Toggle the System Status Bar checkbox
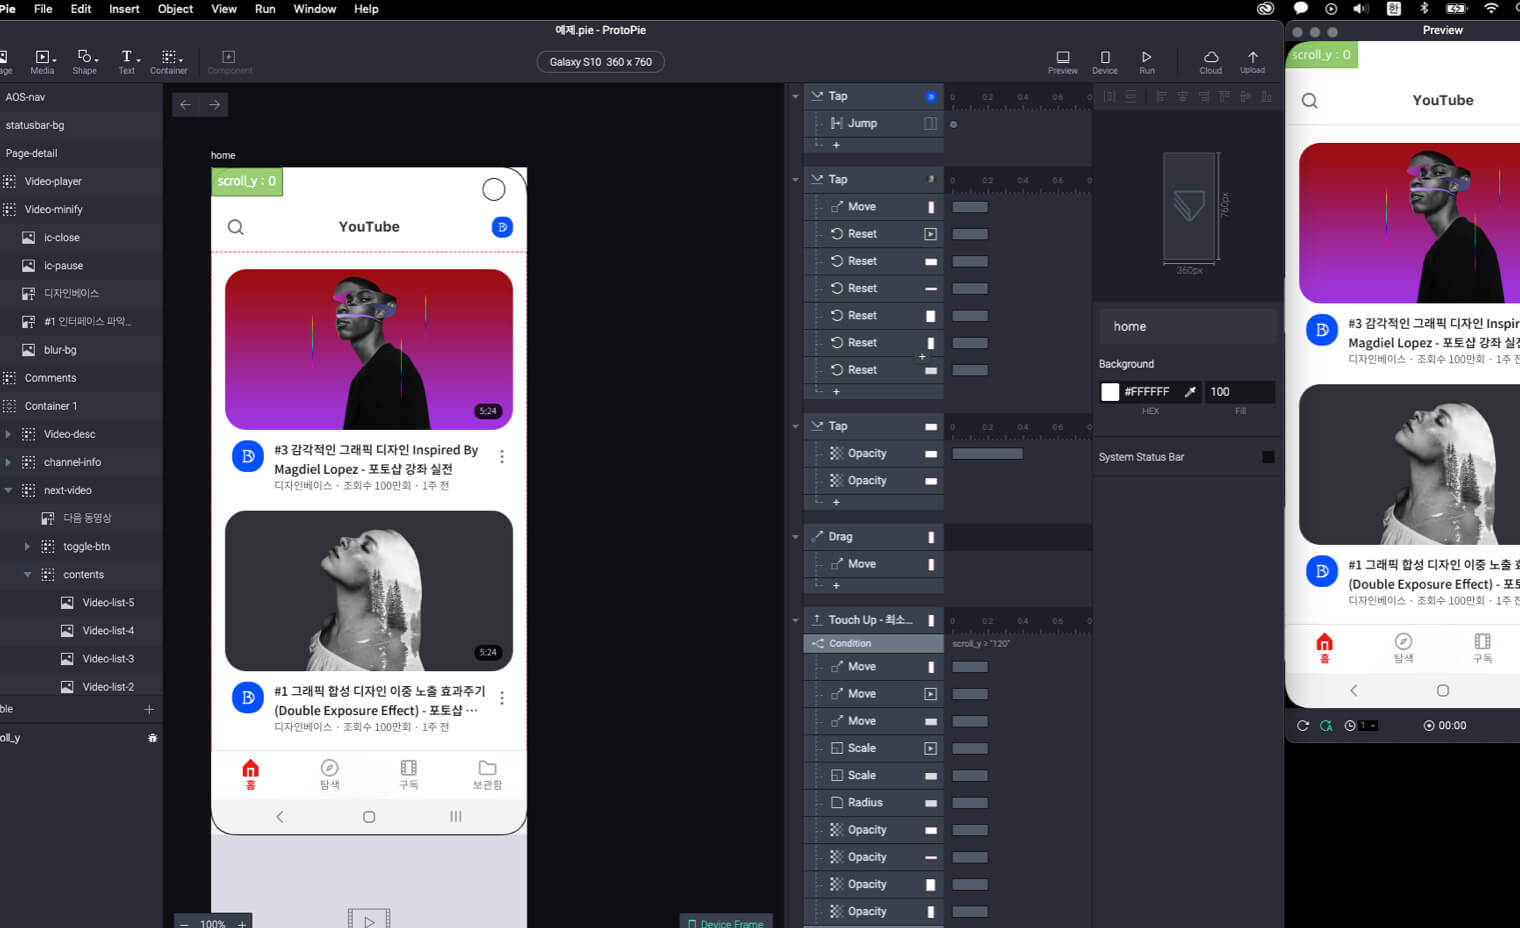Screen dimensions: 1520x928 [1268, 457]
